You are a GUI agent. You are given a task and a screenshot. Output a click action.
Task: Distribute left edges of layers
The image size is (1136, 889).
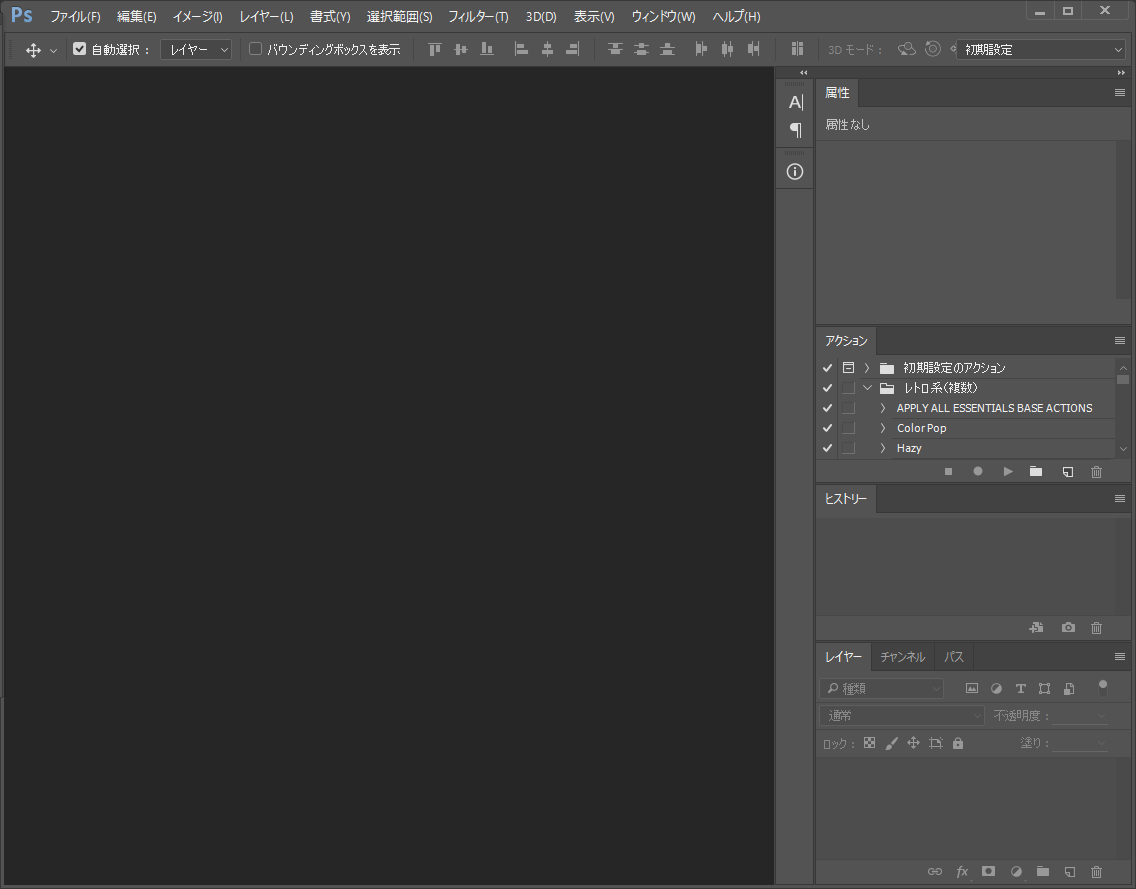pos(701,49)
